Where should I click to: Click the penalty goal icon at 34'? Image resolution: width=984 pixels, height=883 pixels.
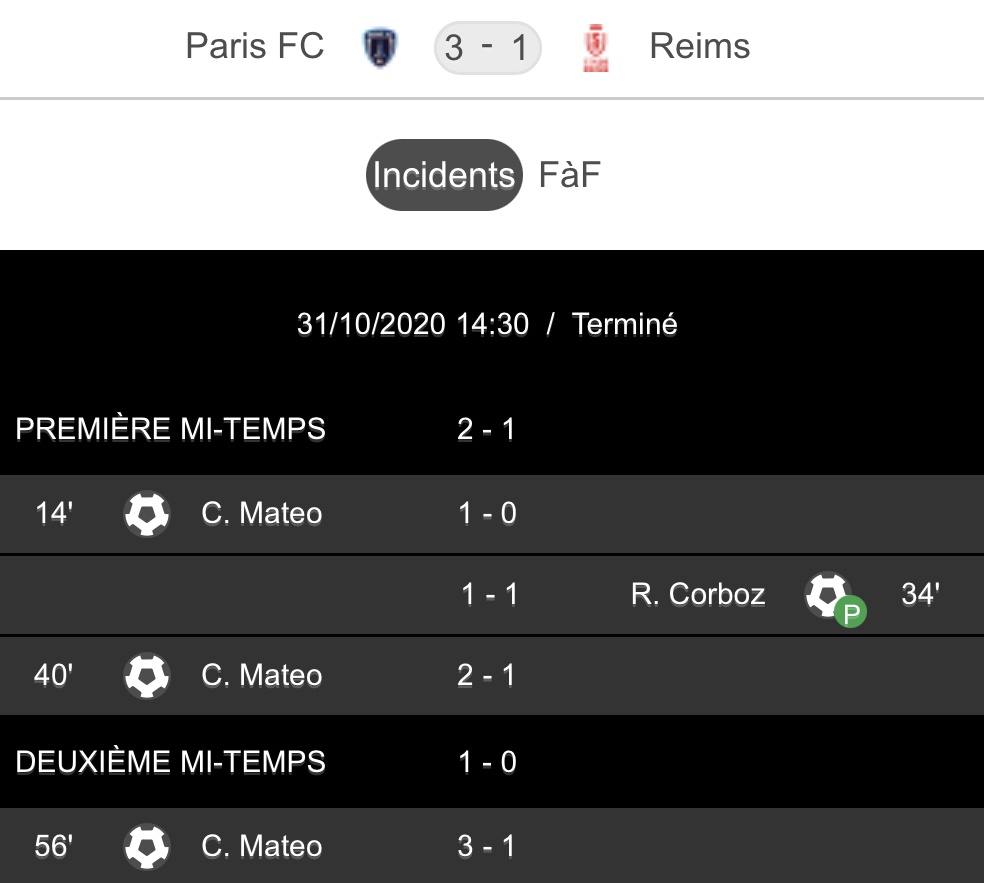pos(830,596)
